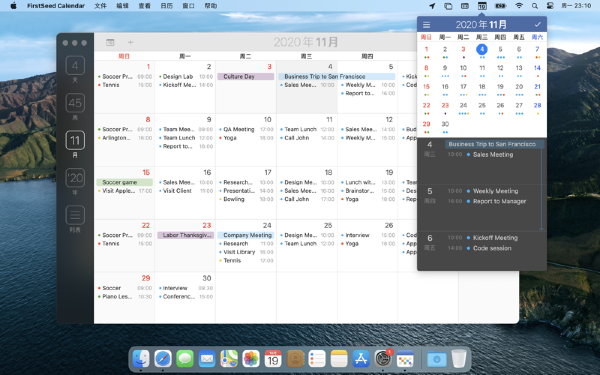Click location arrow icon in menu bar
600x375 pixels.
[432, 6]
